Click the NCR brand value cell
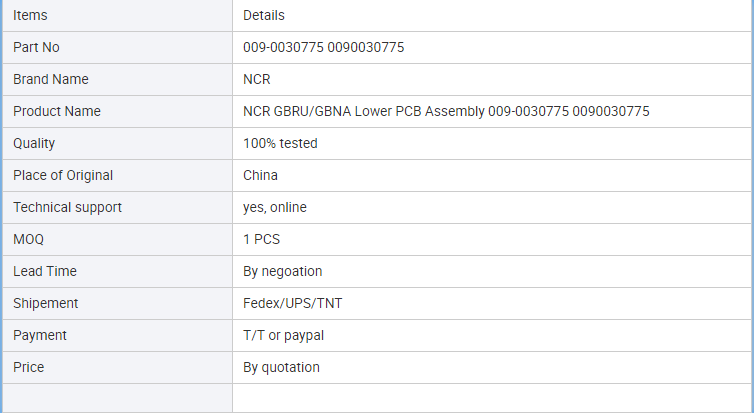 click(492, 79)
